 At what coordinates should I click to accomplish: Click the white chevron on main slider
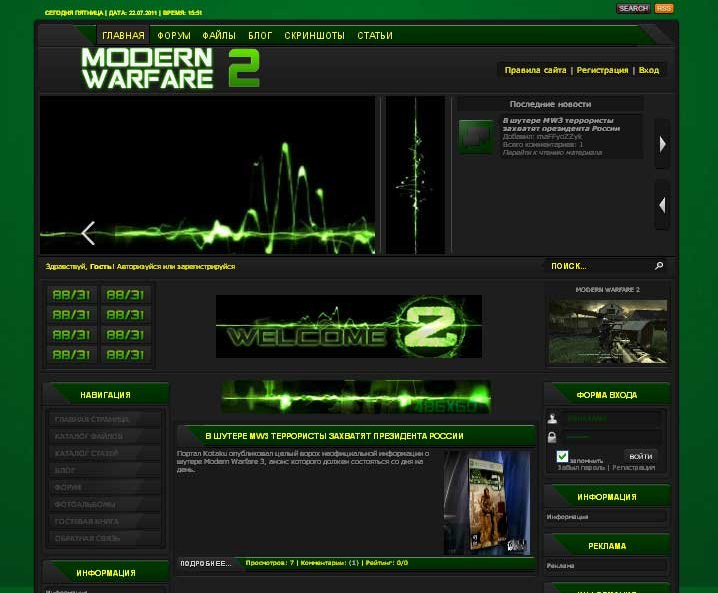point(88,233)
